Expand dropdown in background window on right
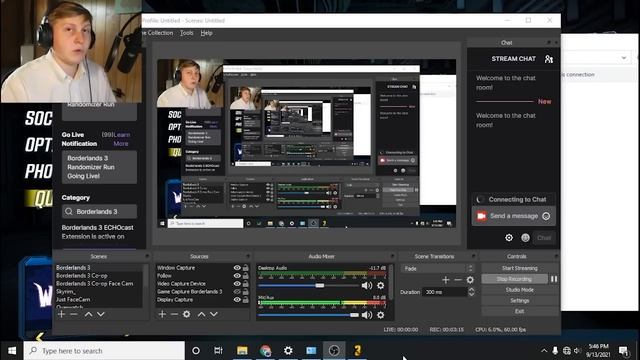This screenshot has height=360, width=640. point(624,58)
